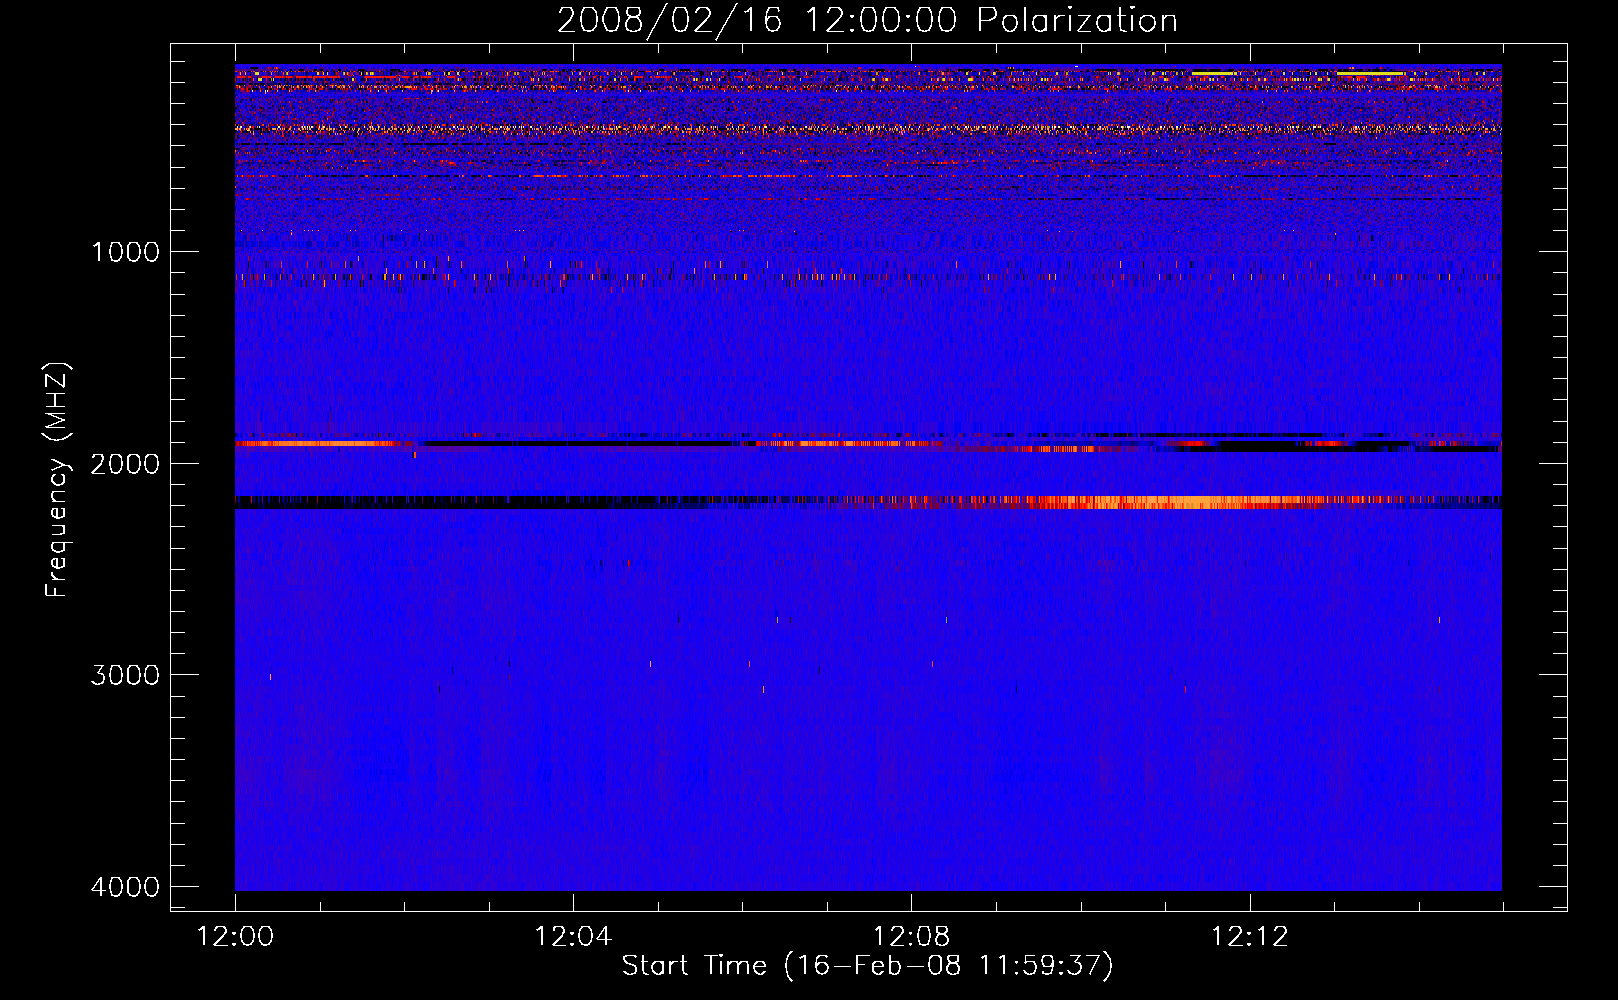Viewport: 1618px width, 1000px height.
Task: Click the 'Frequency (MHZ)' axis label
Action: pos(58,480)
